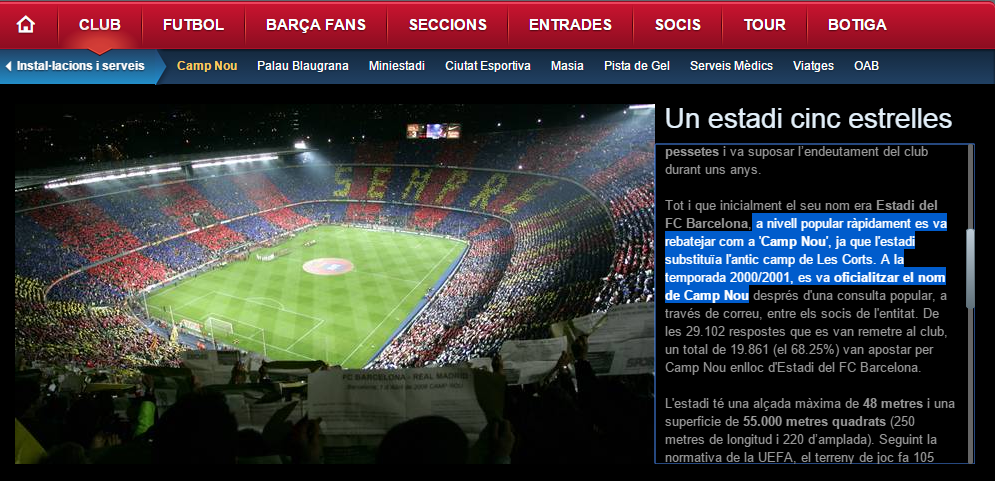Open the OAB submenu link
Screen dimensions: 995x481
point(866,66)
